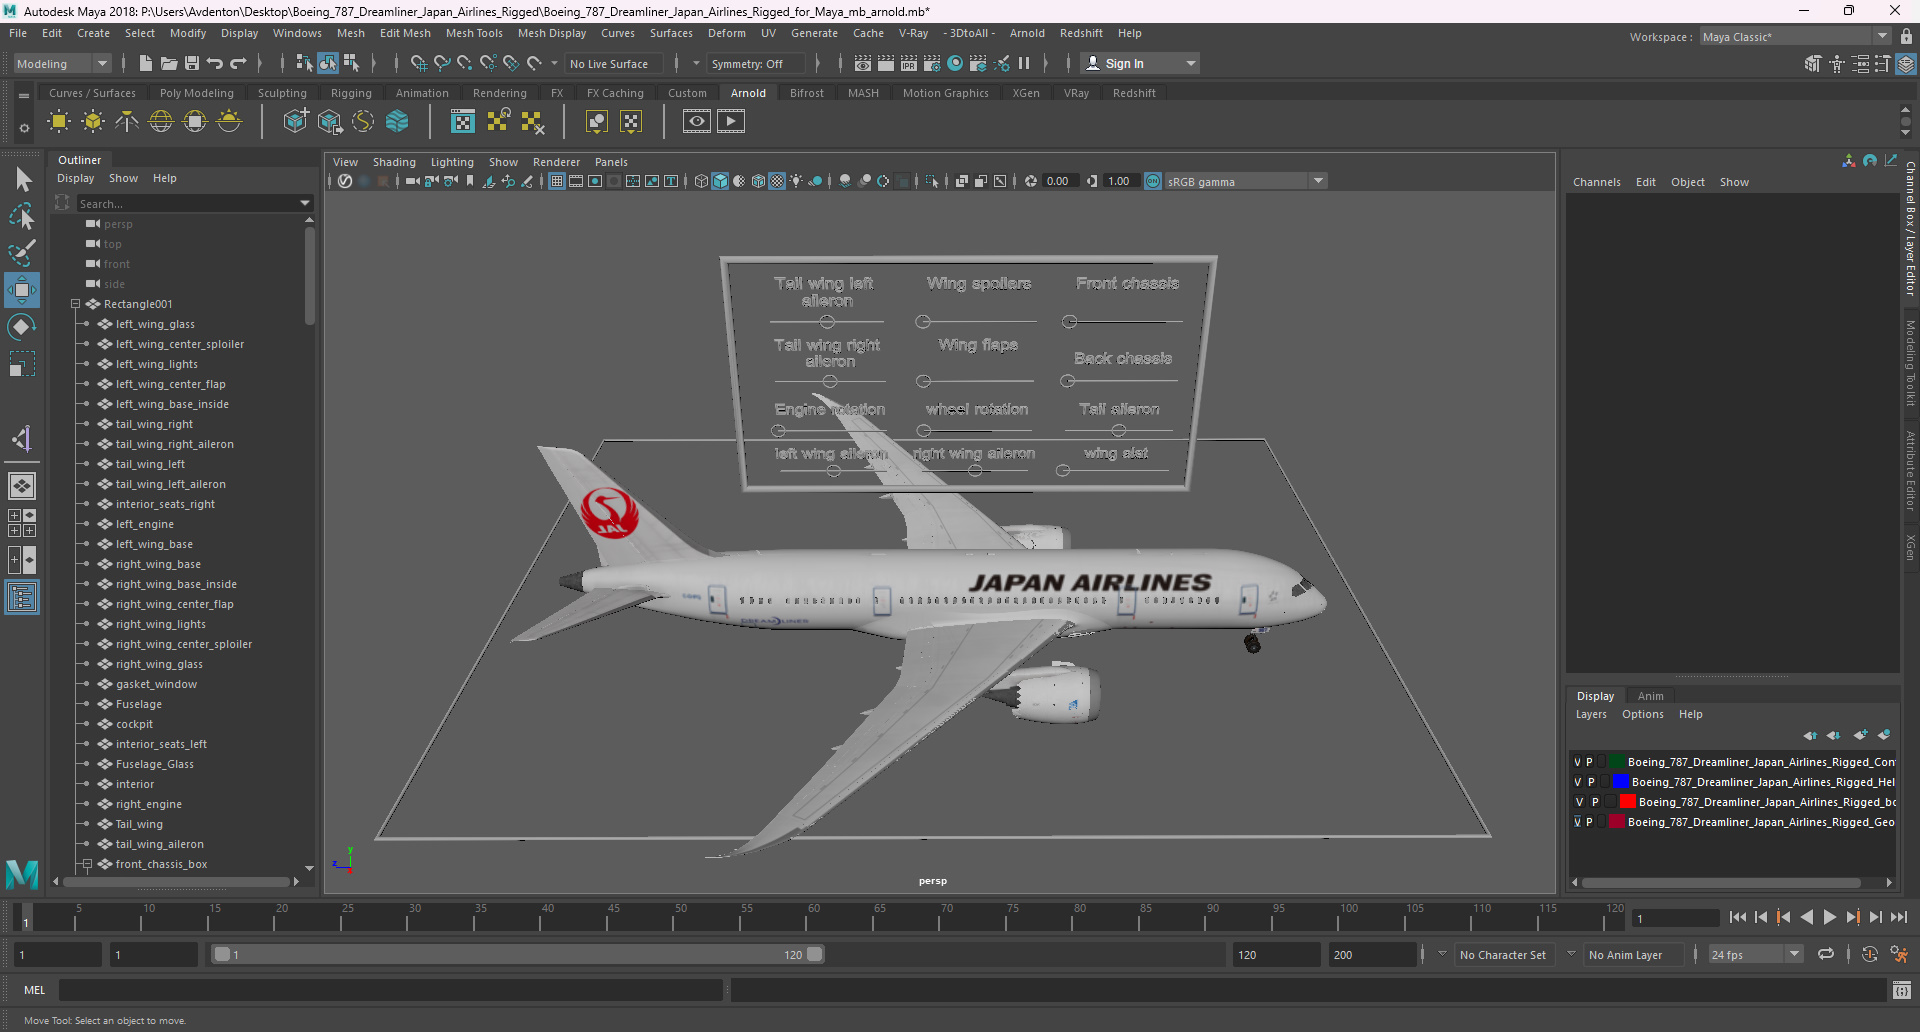The width and height of the screenshot is (1920, 1032).
Task: Select the Arnold area light shelf icon
Action: coord(59,122)
